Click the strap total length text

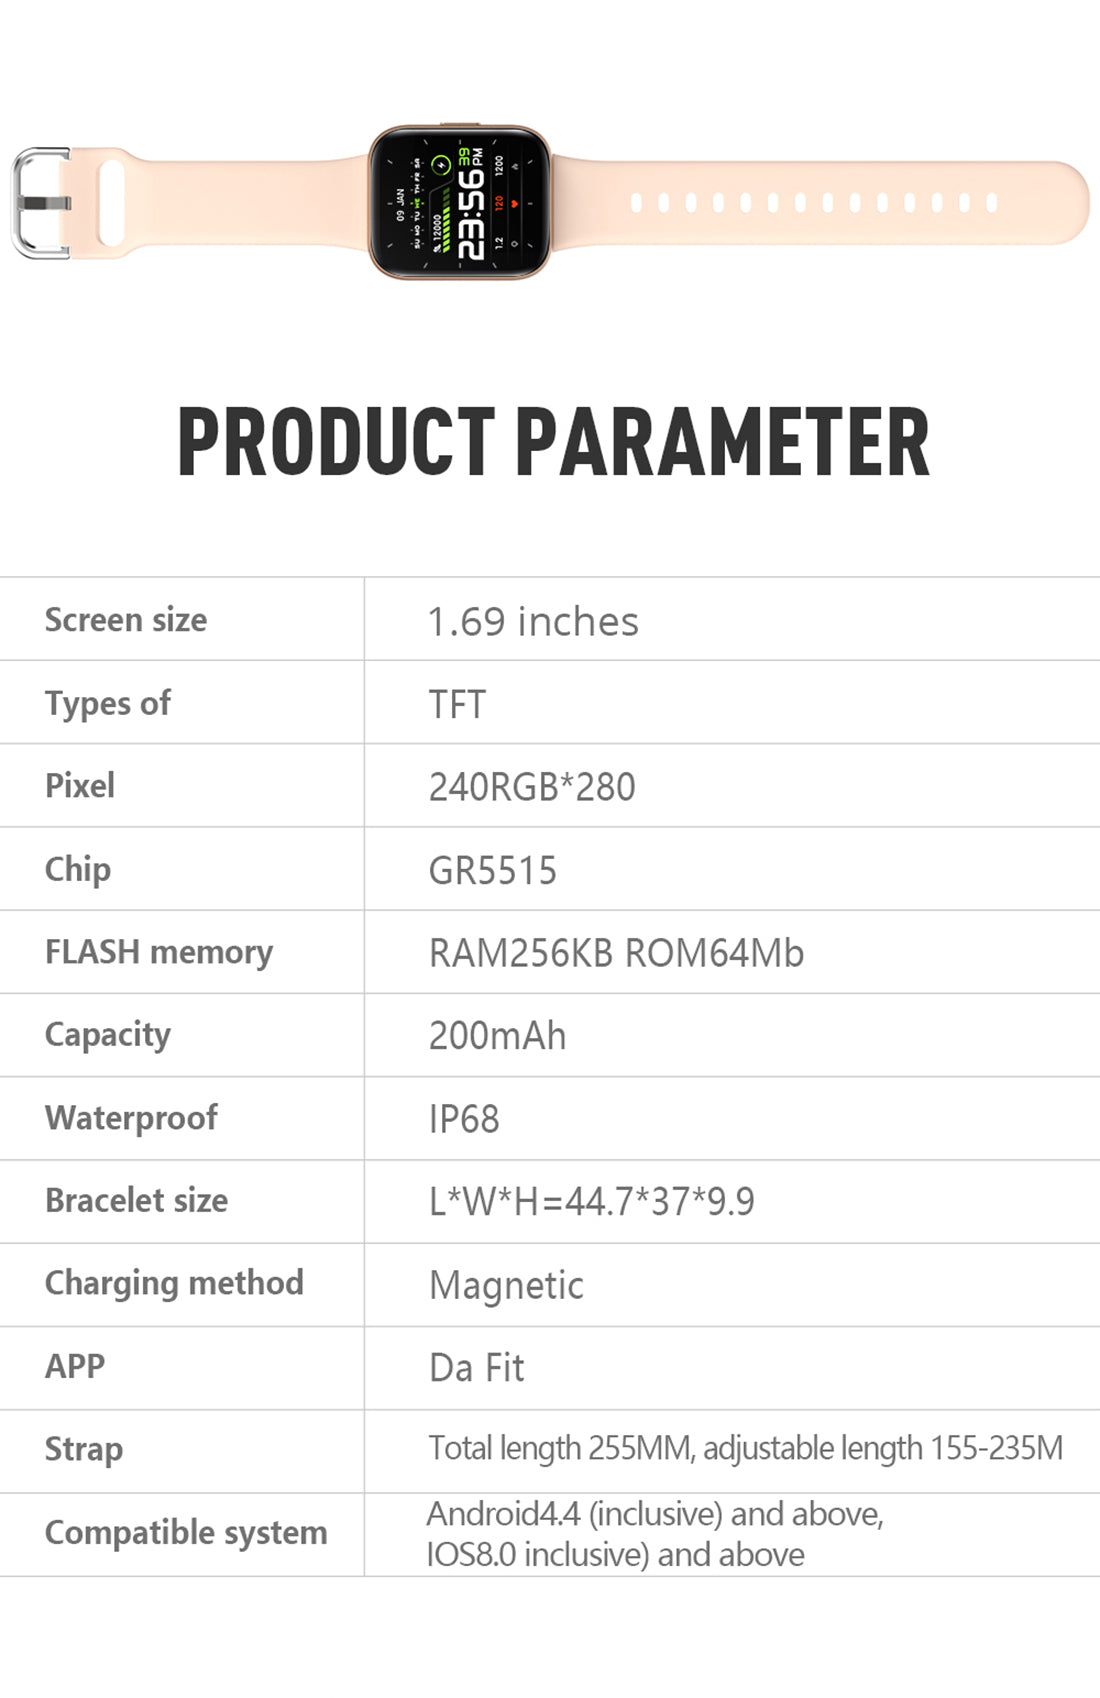[x=745, y=1448]
